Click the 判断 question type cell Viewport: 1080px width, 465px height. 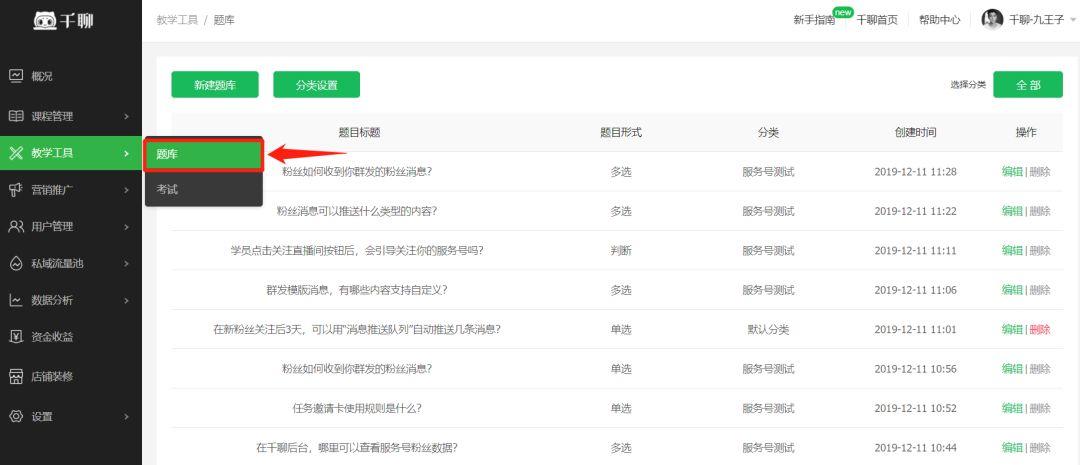point(621,250)
